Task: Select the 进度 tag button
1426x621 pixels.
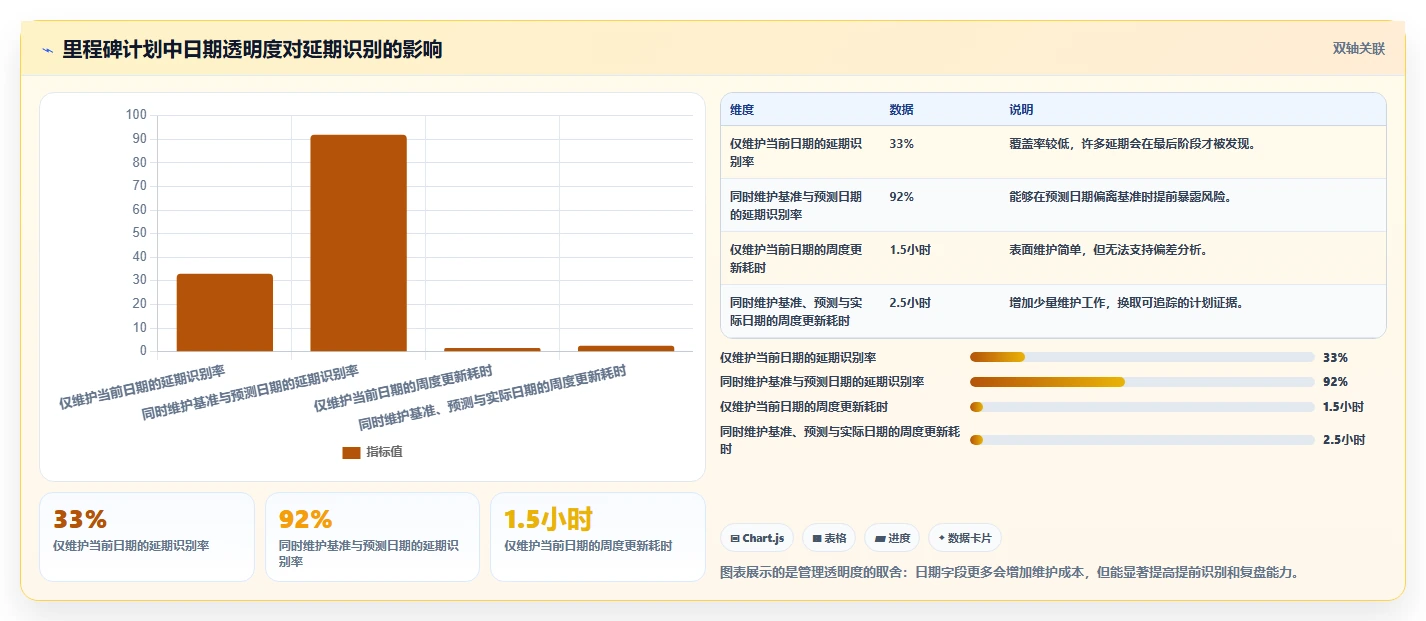Action: [892, 538]
